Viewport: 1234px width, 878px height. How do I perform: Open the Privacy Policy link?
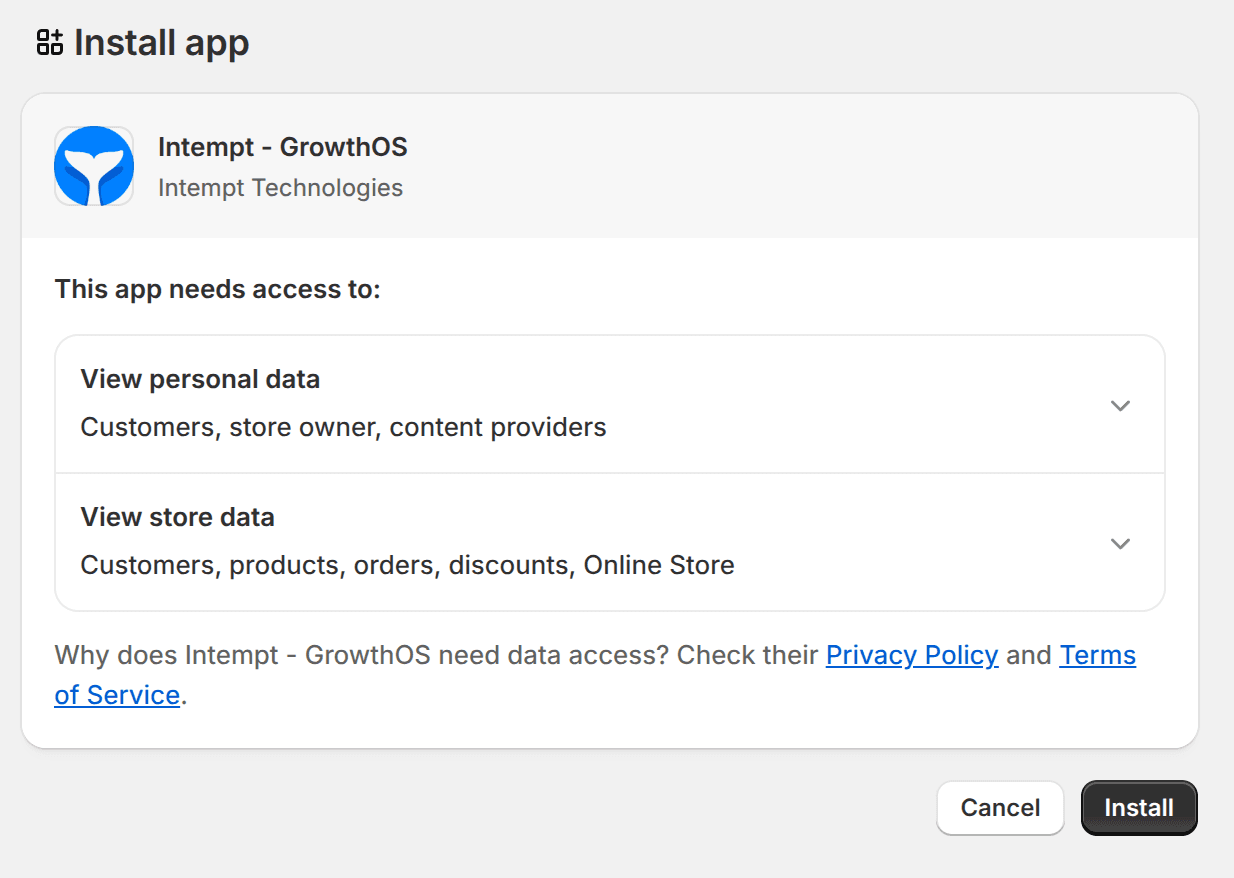912,655
